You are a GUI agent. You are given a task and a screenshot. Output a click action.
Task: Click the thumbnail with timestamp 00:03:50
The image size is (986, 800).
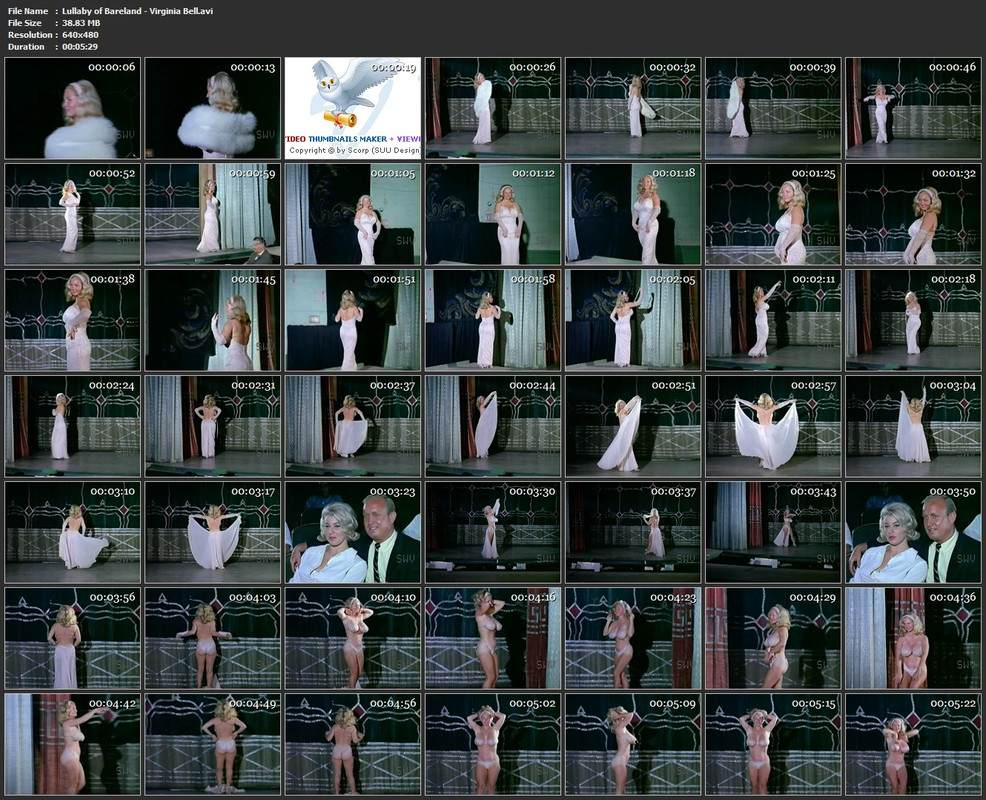point(912,532)
